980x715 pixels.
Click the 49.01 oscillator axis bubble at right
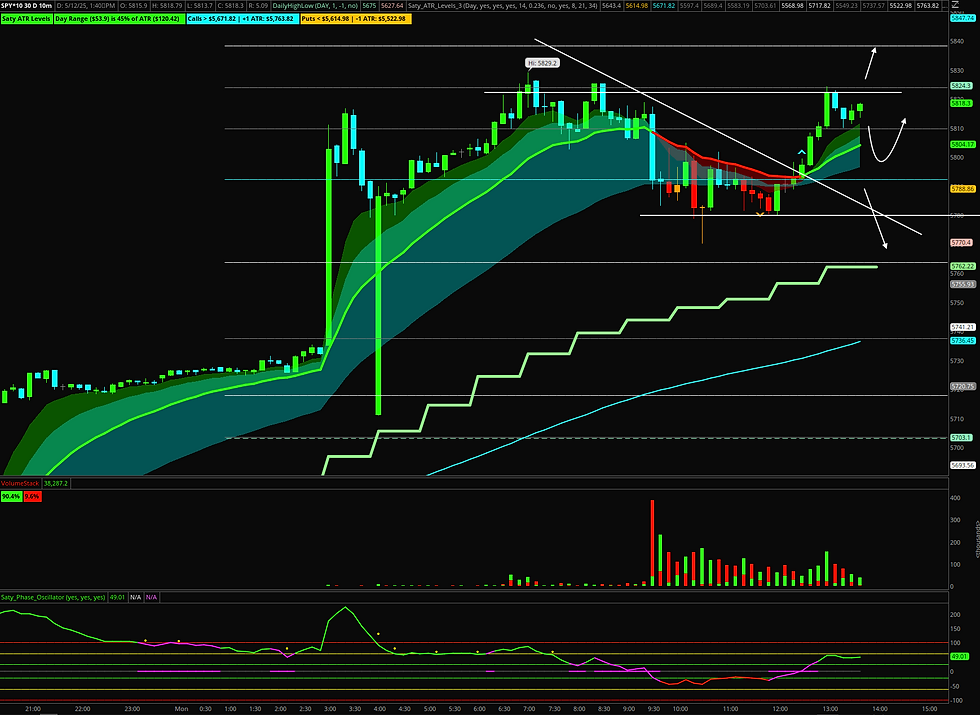coord(959,657)
